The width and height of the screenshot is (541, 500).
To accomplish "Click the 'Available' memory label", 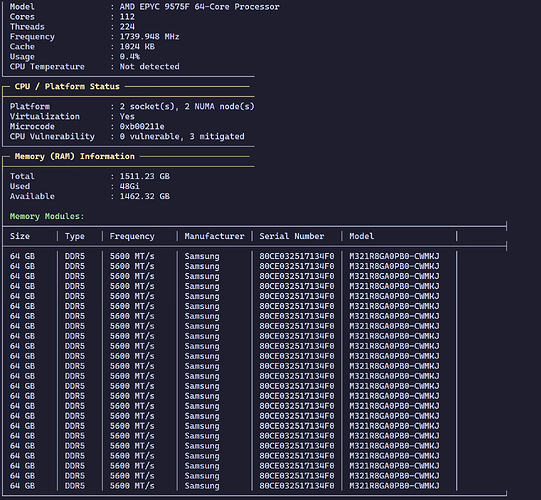I will (x=32, y=196).
